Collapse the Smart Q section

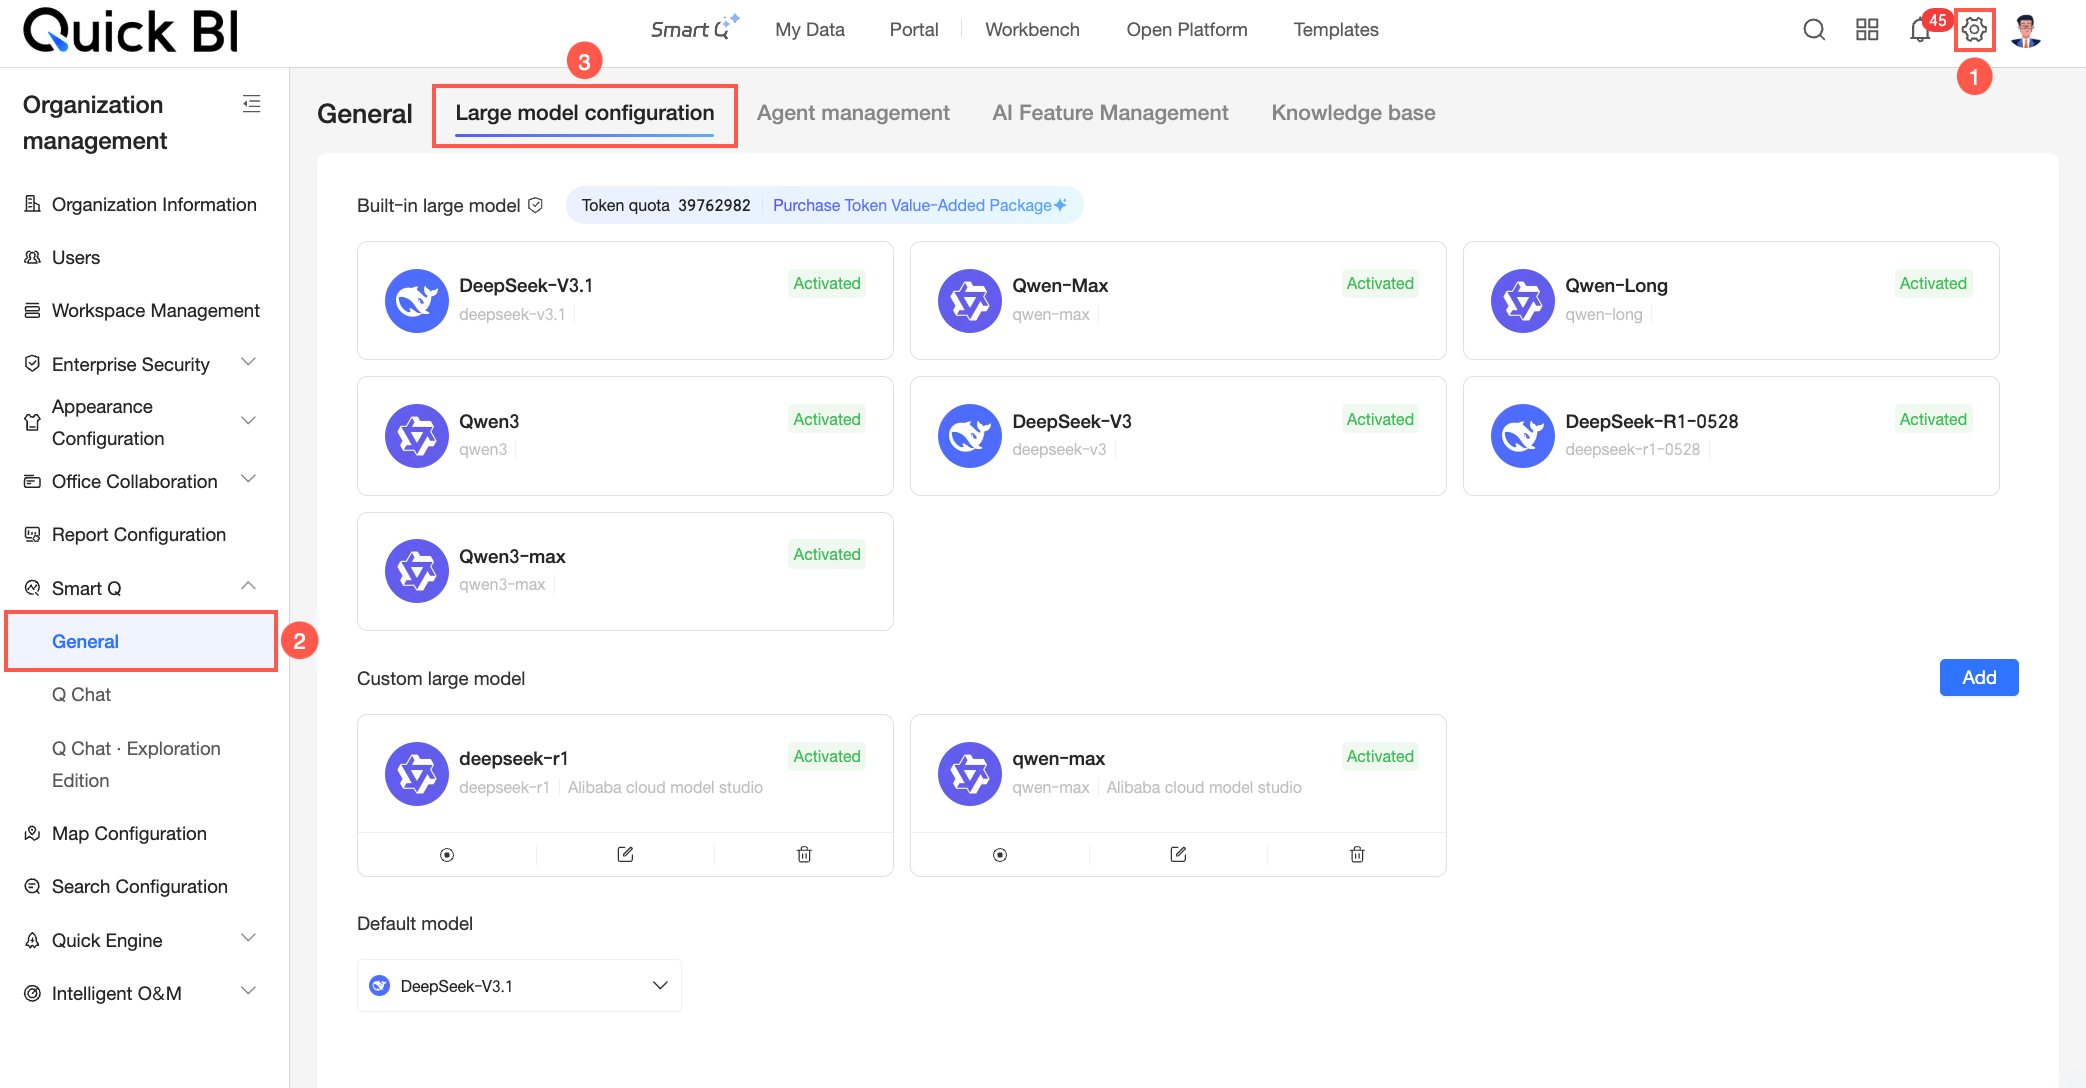(249, 586)
